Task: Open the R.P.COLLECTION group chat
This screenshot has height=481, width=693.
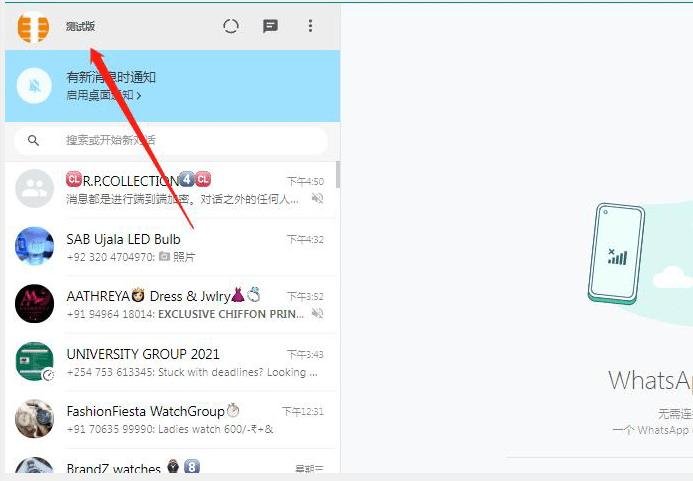Action: 172,189
